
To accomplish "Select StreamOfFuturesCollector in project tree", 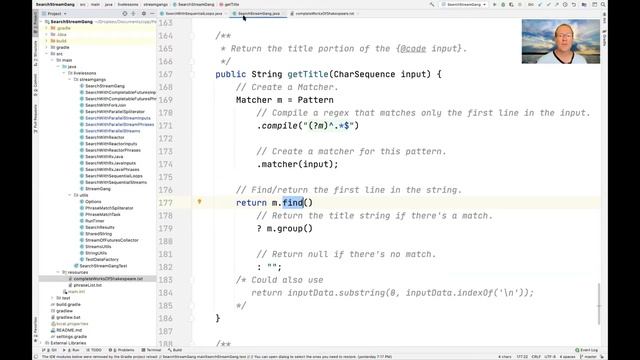I will click(111, 240).
